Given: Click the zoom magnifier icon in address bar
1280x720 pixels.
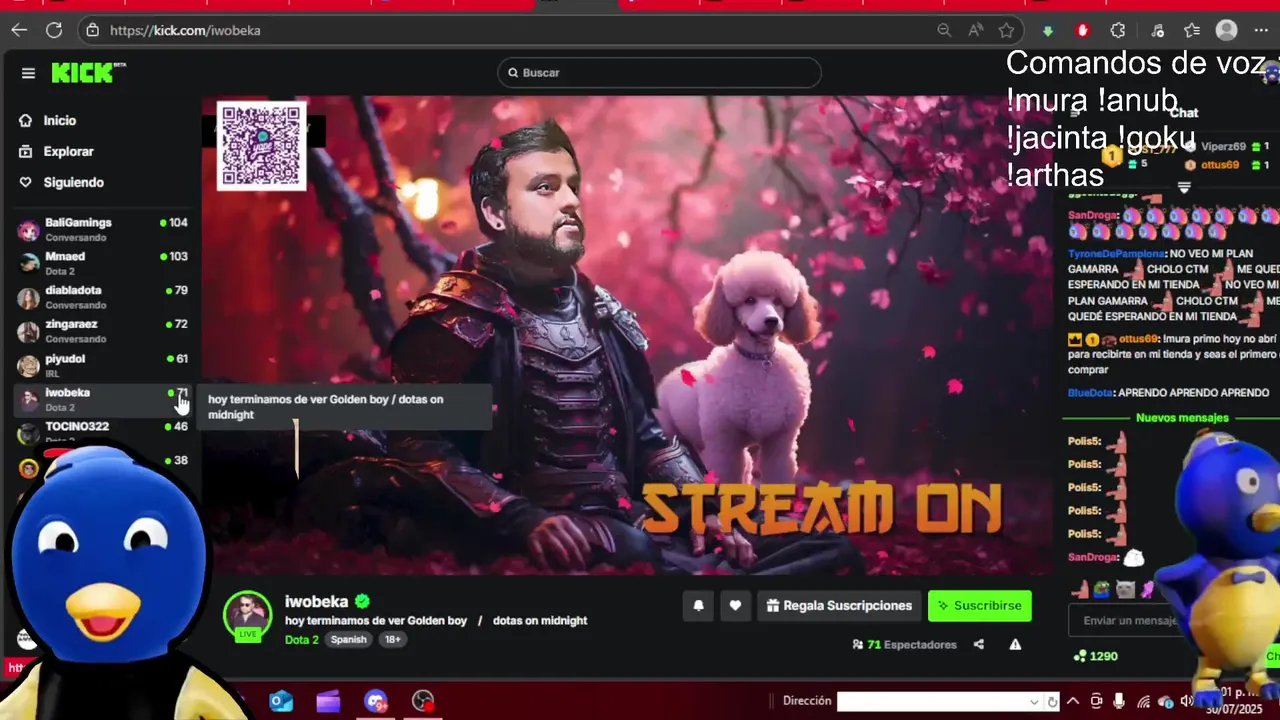Looking at the screenshot, I should click(944, 30).
